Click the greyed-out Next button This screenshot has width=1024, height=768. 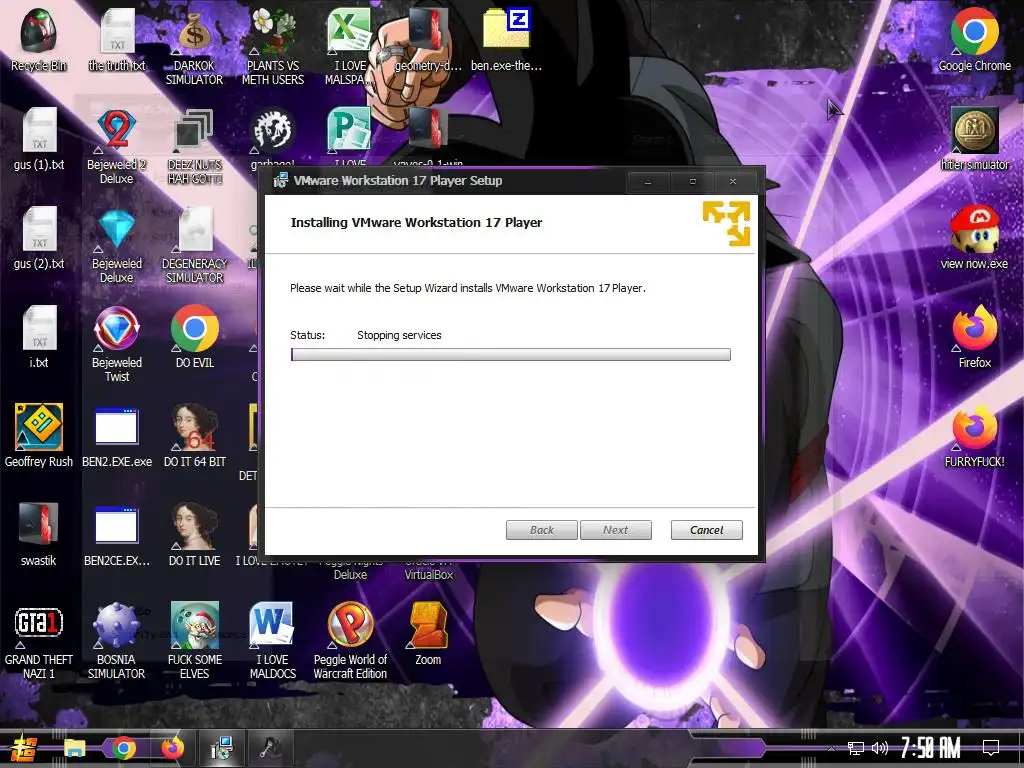tap(615, 530)
